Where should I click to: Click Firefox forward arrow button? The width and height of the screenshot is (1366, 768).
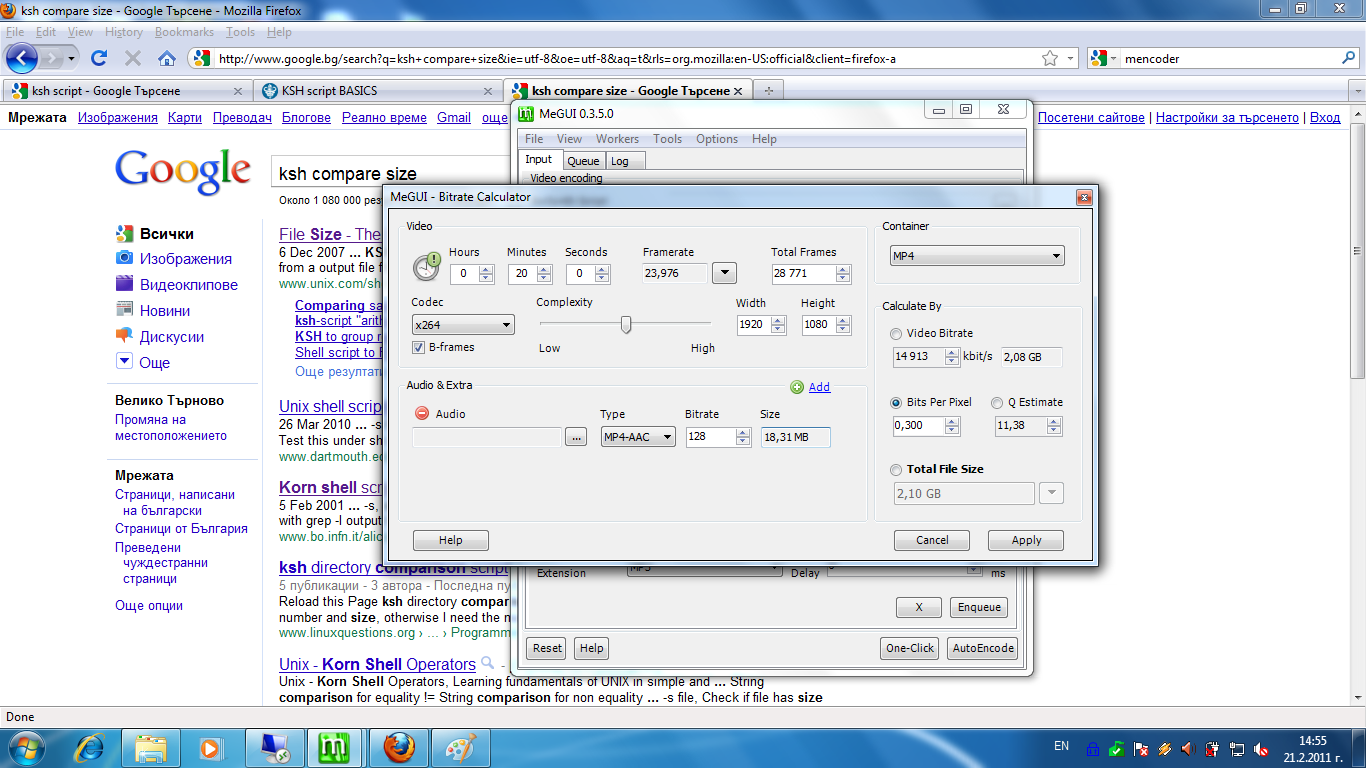click(52, 58)
